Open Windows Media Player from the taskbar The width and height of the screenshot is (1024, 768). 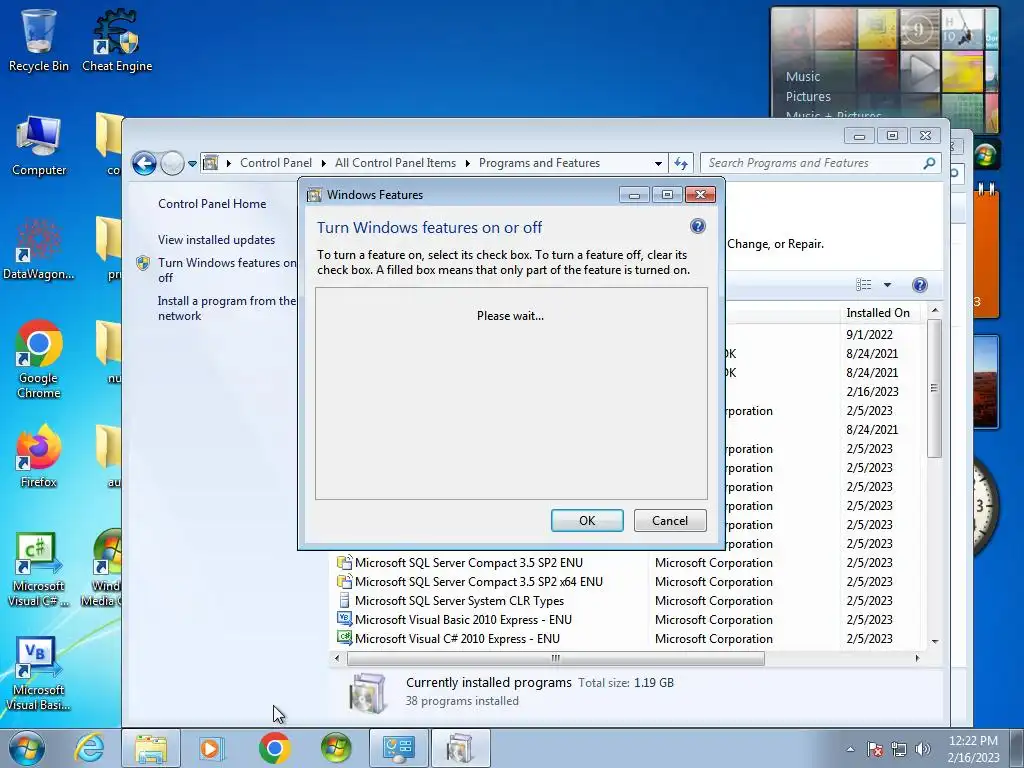[x=211, y=748]
